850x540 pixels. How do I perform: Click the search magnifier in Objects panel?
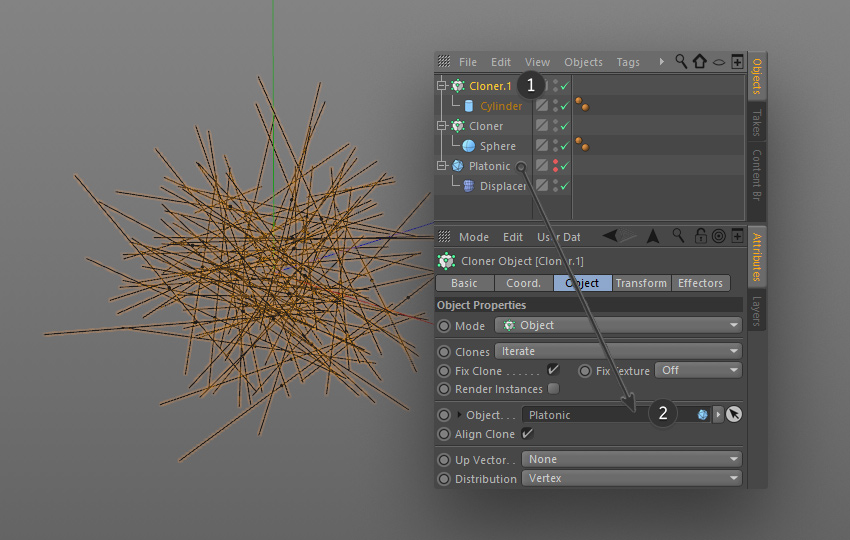[x=681, y=61]
